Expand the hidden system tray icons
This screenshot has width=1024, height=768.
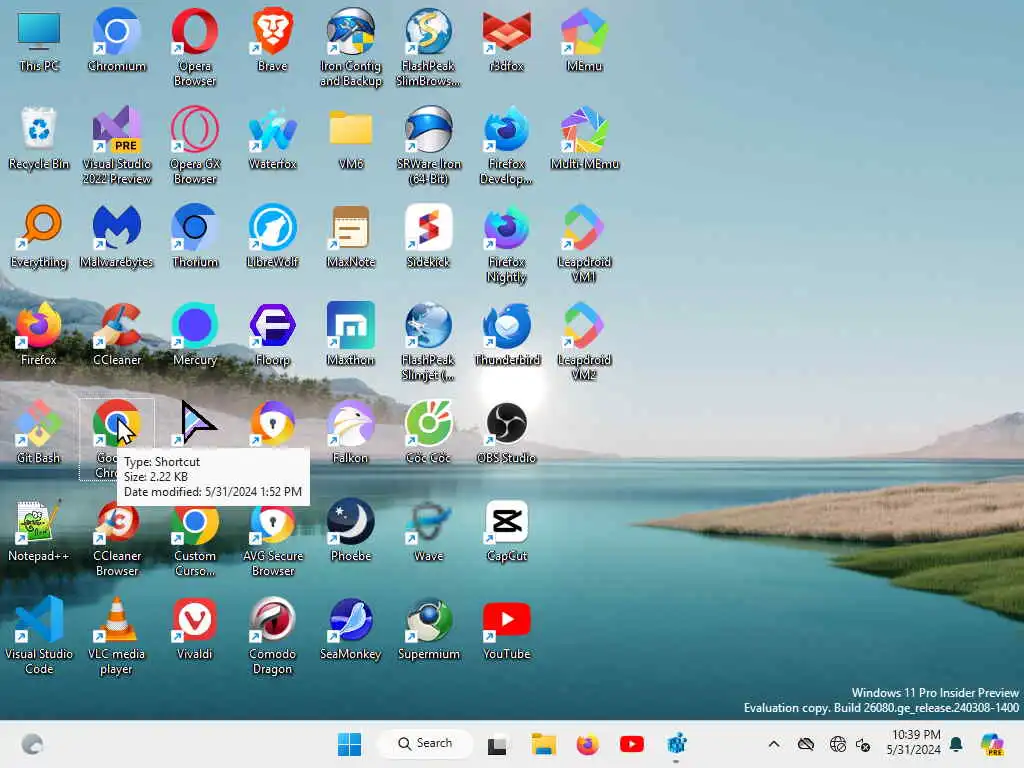click(x=774, y=744)
